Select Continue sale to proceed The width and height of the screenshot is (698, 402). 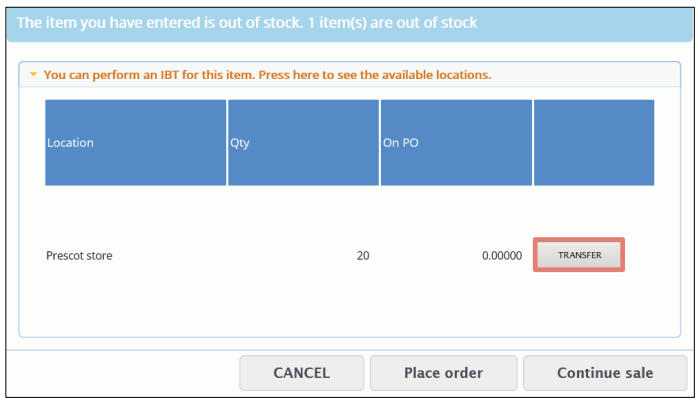pos(605,373)
